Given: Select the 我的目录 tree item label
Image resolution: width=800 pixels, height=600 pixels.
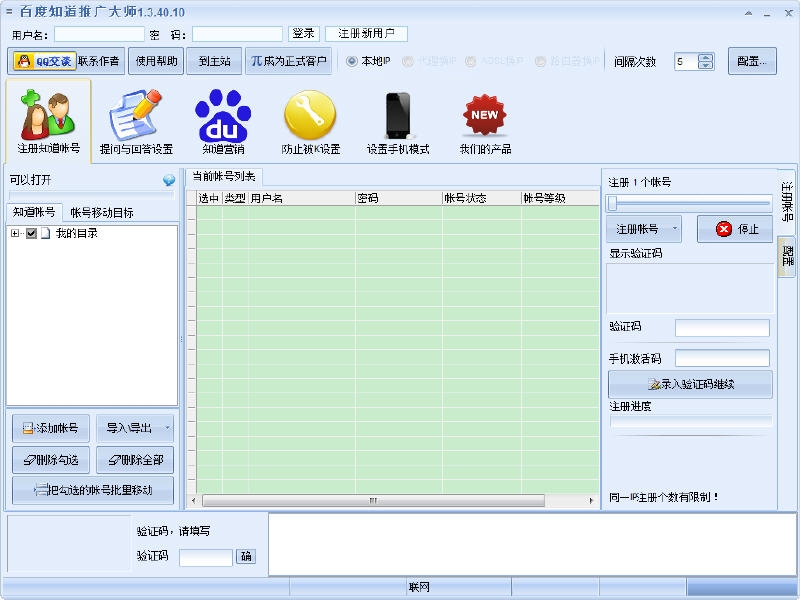Looking at the screenshot, I should (x=77, y=233).
